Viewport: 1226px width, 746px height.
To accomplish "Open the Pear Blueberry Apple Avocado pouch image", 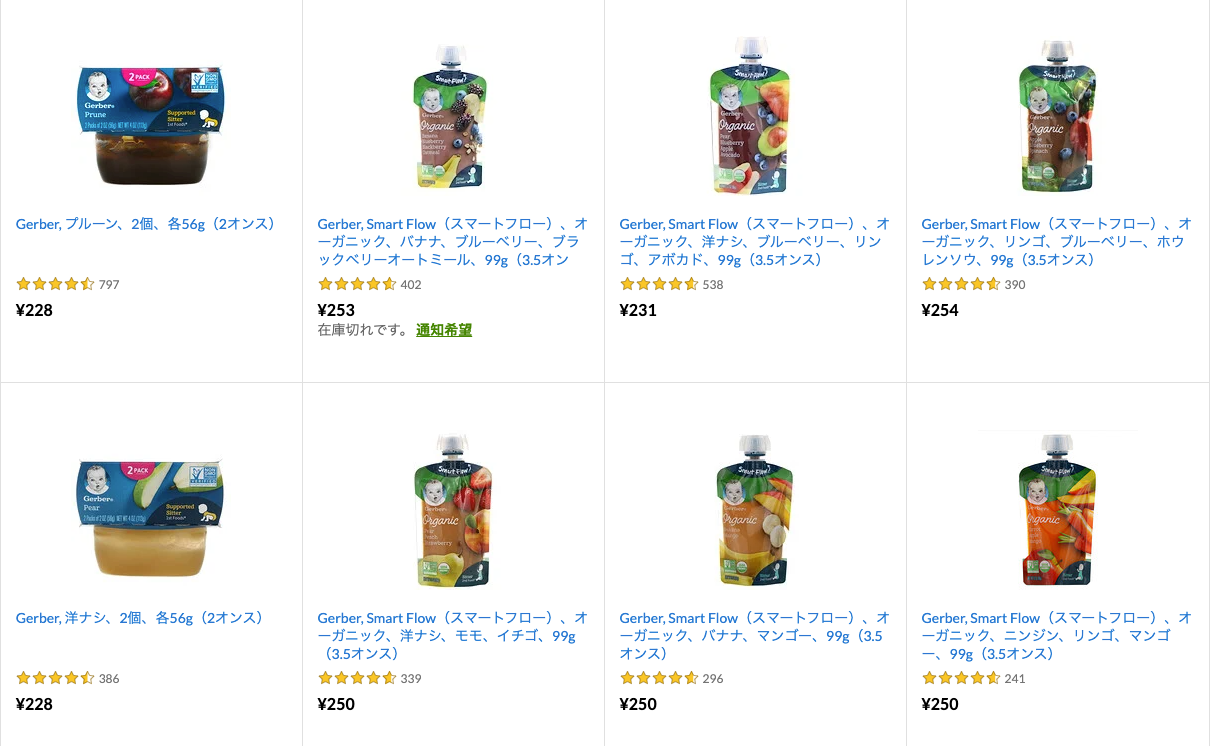I will coord(755,115).
